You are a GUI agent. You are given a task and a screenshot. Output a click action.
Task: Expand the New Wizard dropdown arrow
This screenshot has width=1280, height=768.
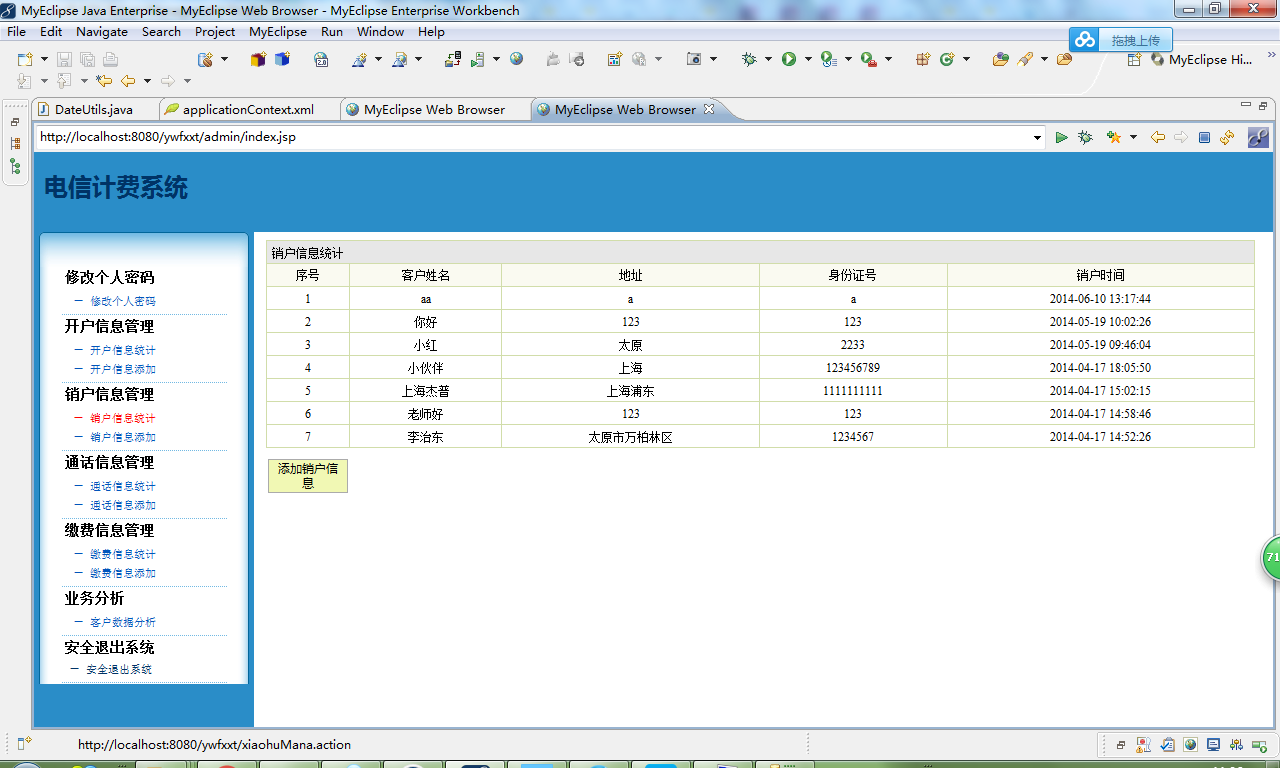(x=44, y=58)
